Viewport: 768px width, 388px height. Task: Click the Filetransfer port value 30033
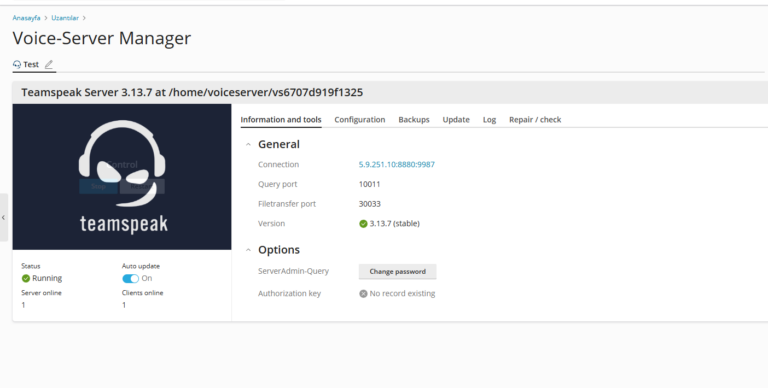(x=370, y=204)
